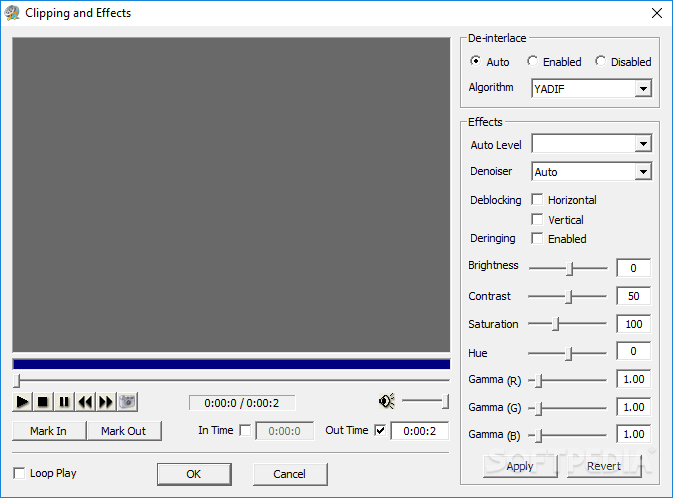Uncheck the Out Time checkbox
This screenshot has width=673, height=498.
point(380,430)
